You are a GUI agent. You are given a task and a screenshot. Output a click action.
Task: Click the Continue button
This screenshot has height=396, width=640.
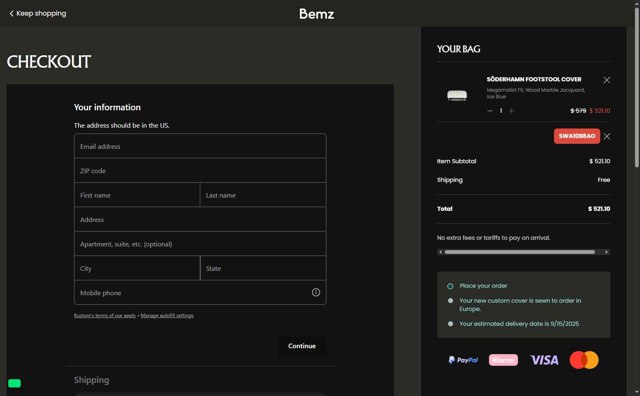click(302, 346)
